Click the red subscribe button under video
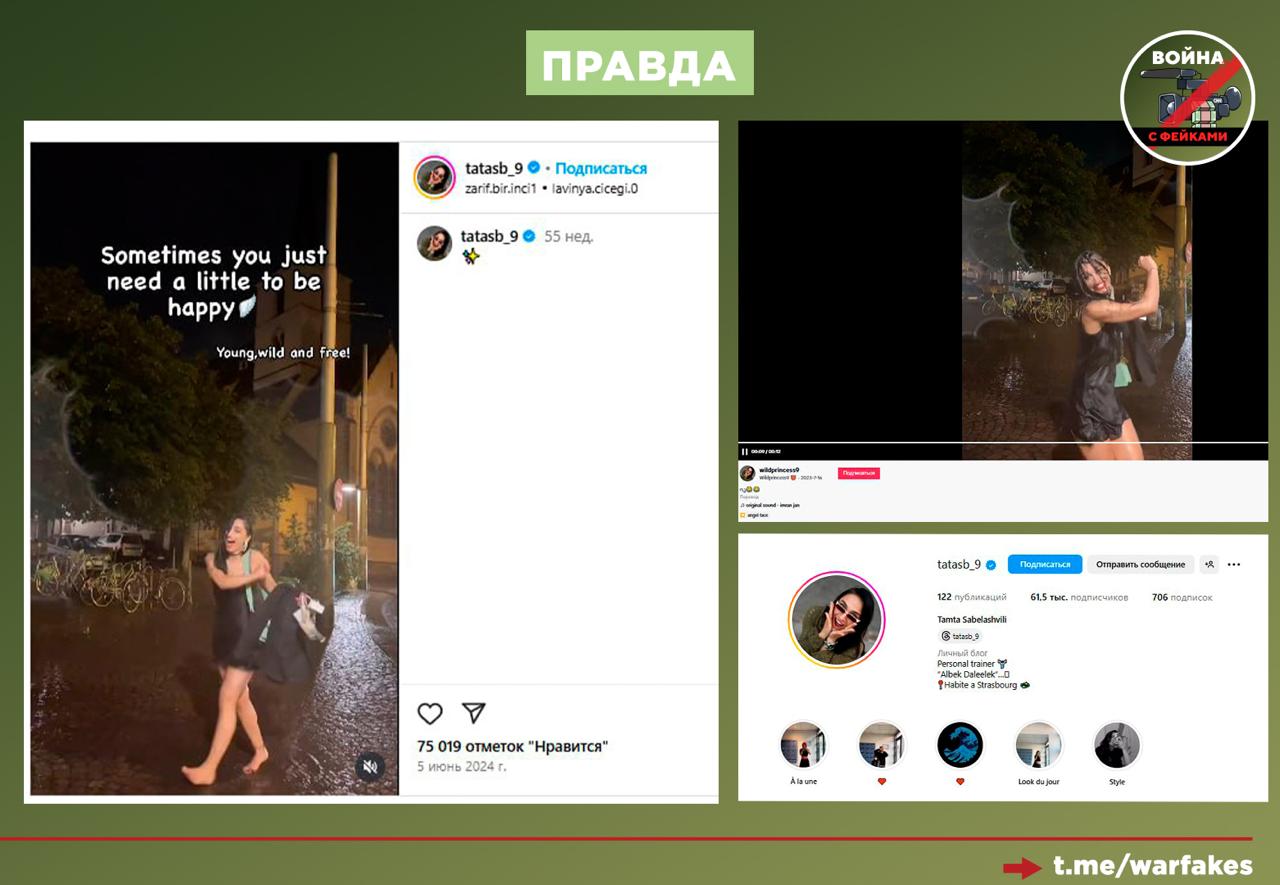Screen dimensions: 1280x885 coord(858,473)
